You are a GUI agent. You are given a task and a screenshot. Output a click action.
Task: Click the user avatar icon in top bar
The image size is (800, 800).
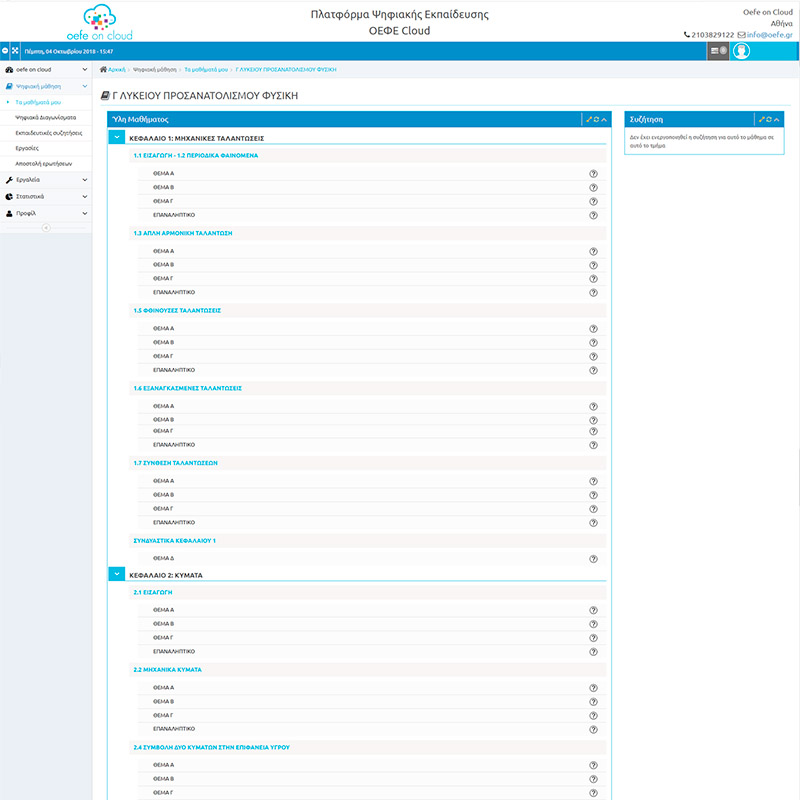click(x=741, y=51)
